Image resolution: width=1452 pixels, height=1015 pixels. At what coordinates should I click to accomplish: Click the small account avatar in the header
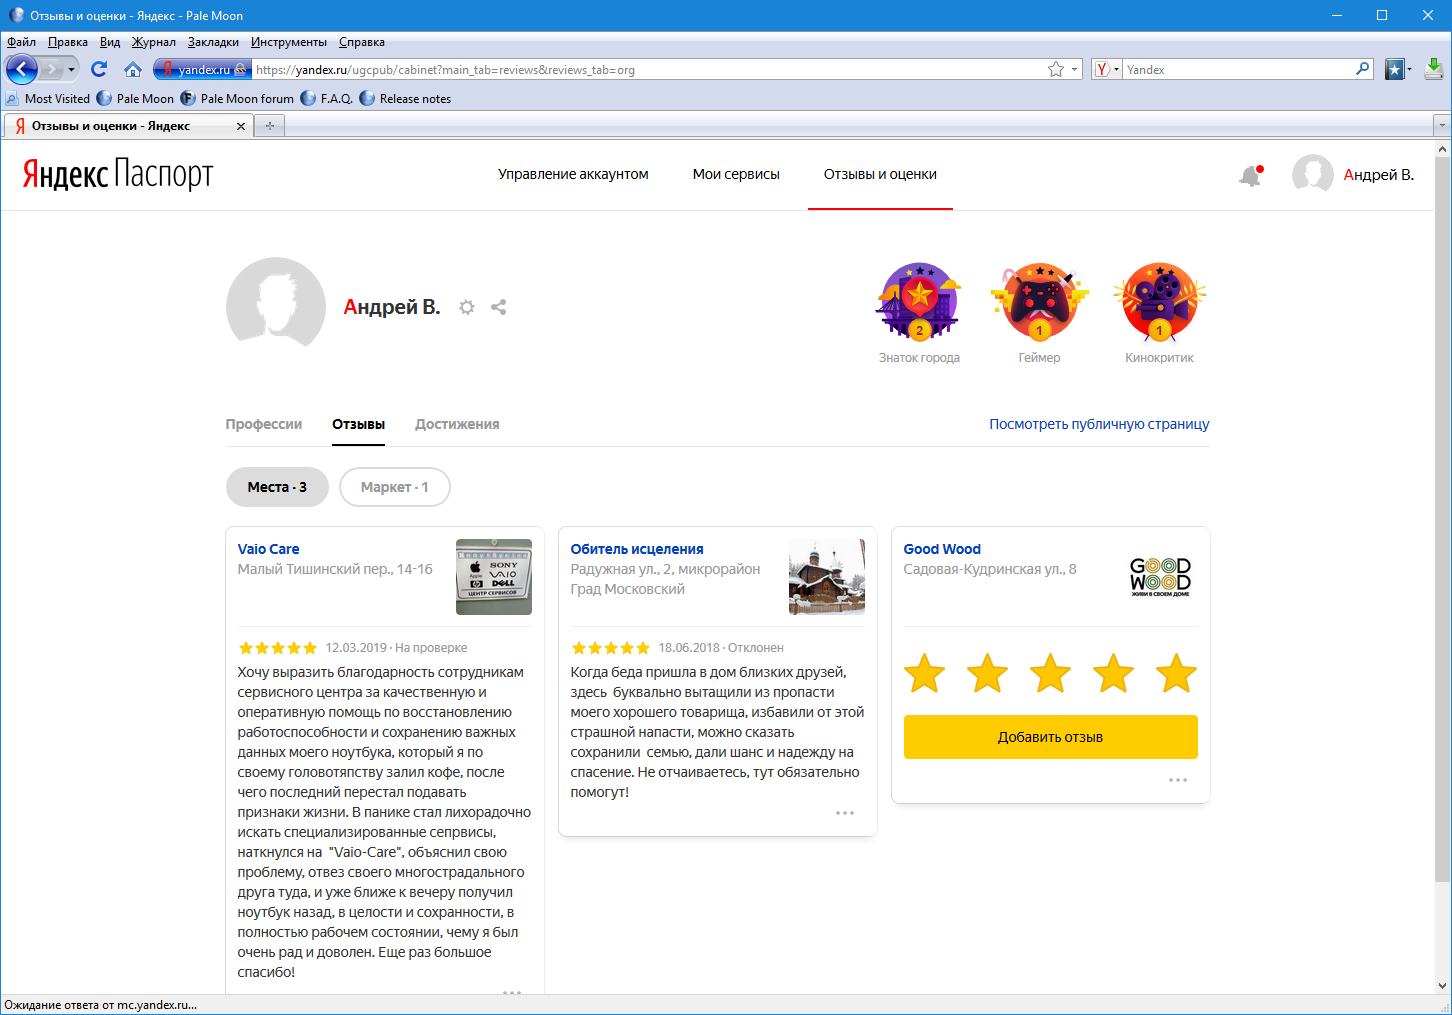1312,174
